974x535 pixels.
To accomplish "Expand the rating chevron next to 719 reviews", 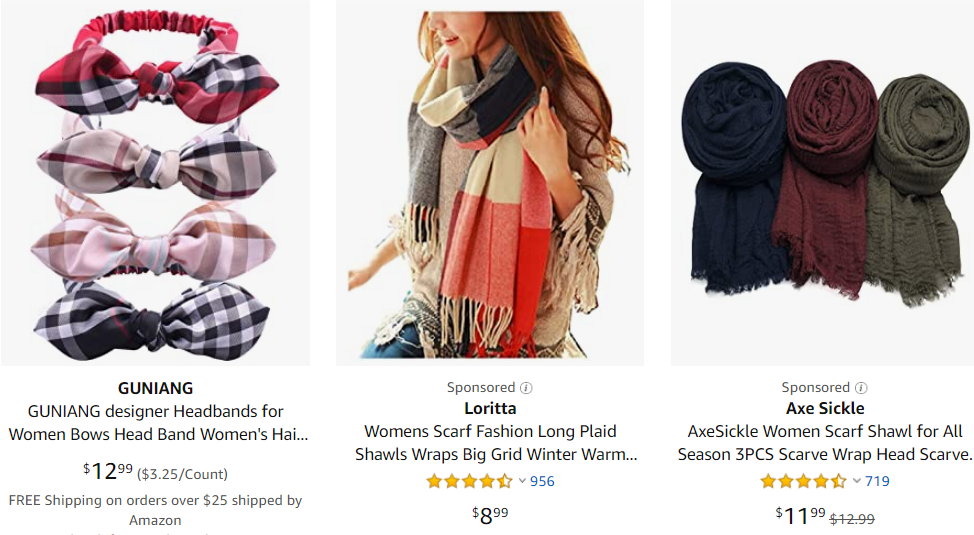I will tap(856, 481).
